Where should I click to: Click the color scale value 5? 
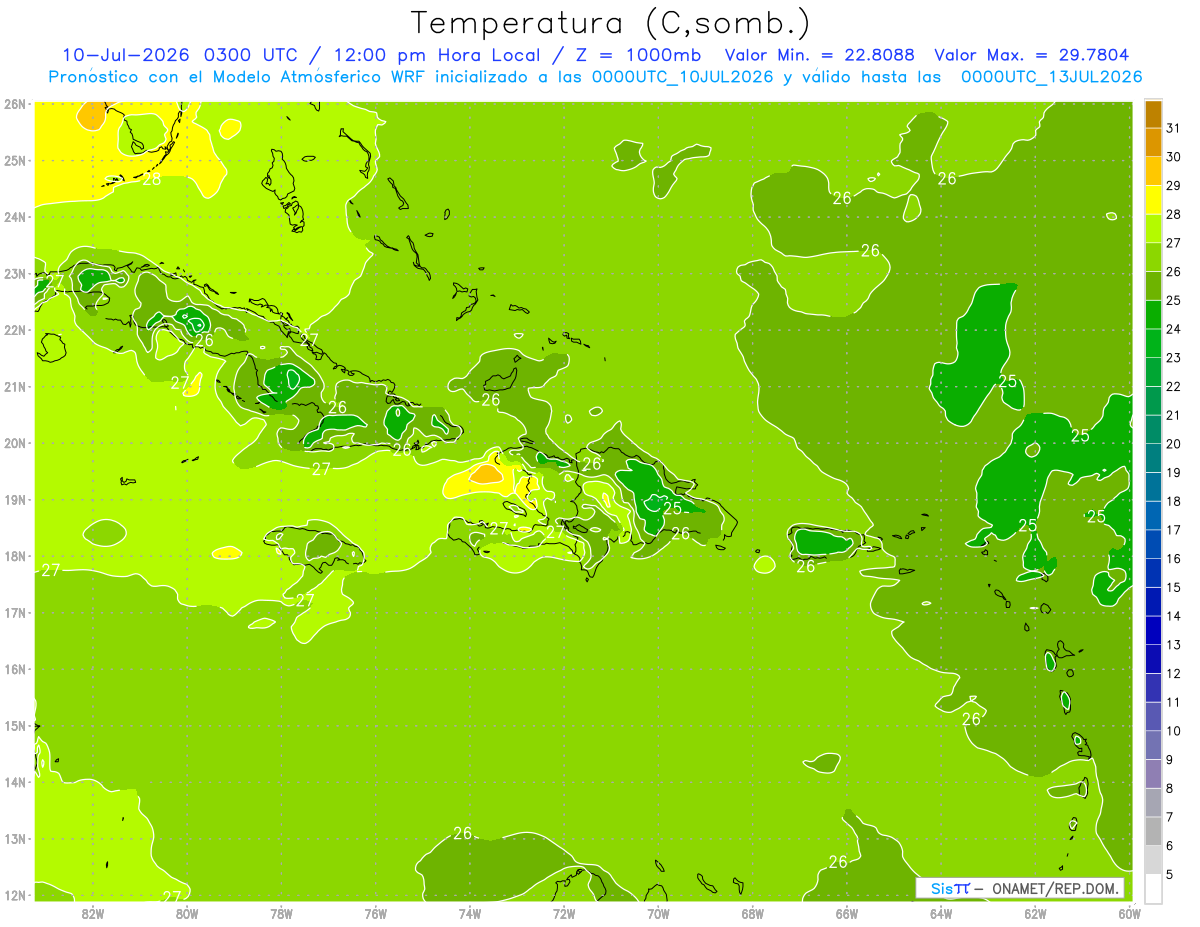point(1170,875)
